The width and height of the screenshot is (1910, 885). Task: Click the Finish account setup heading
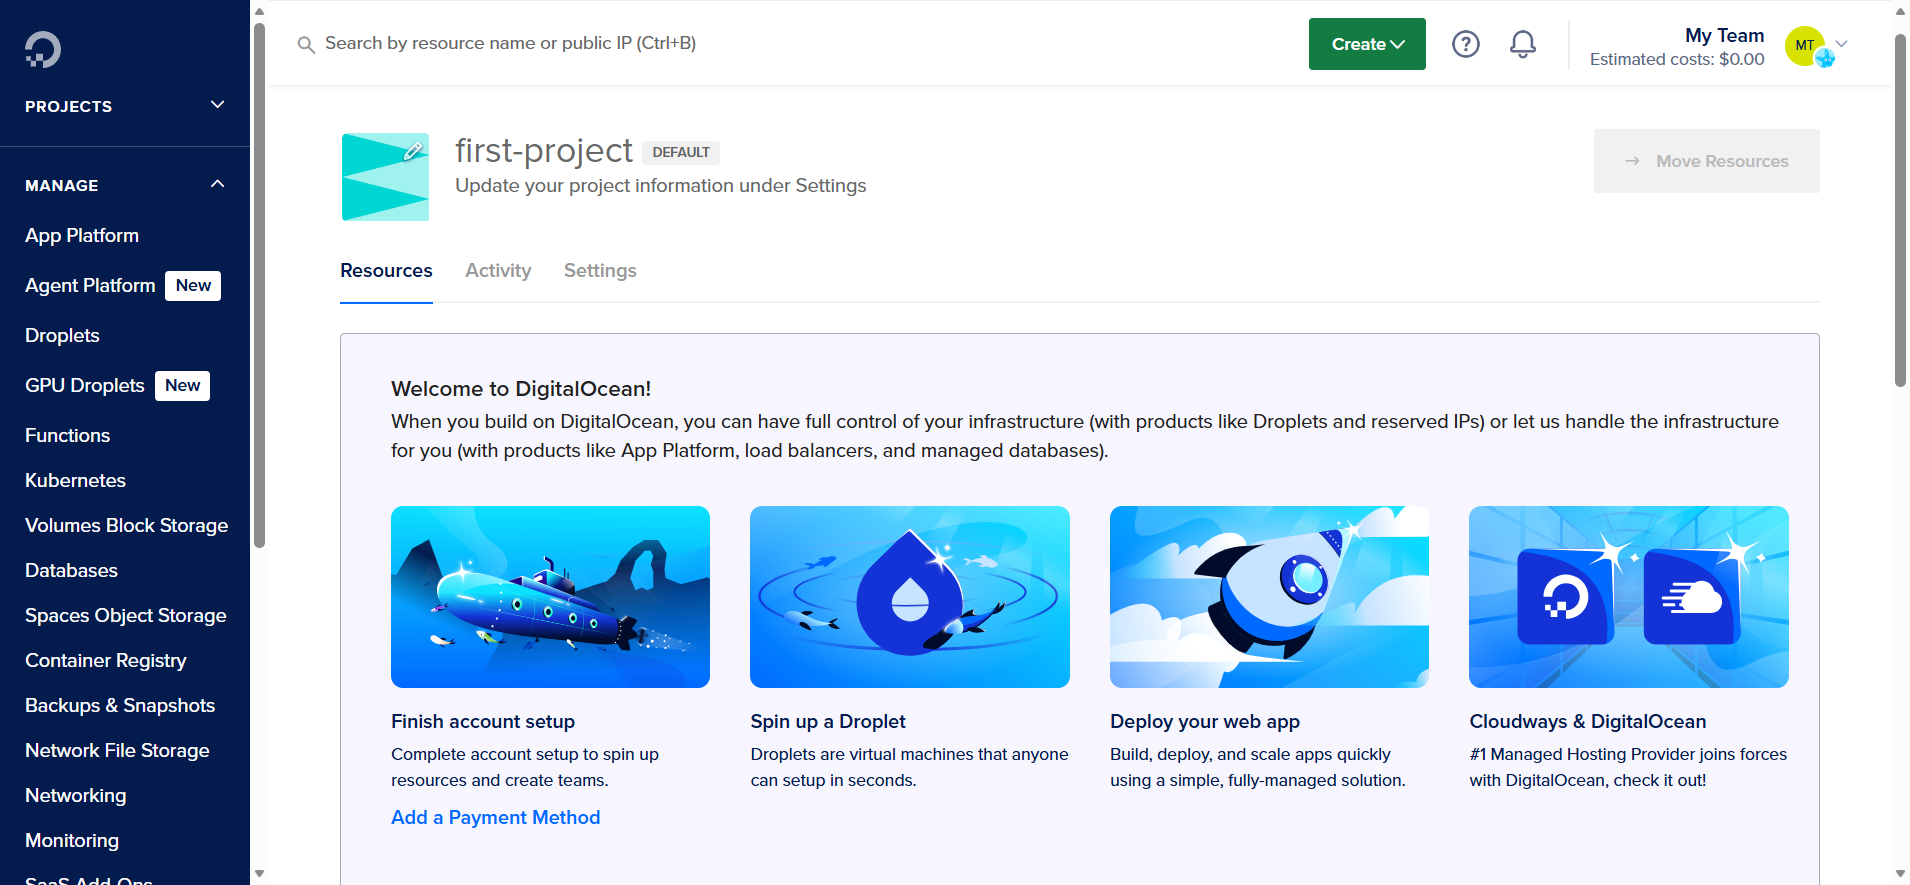point(483,721)
